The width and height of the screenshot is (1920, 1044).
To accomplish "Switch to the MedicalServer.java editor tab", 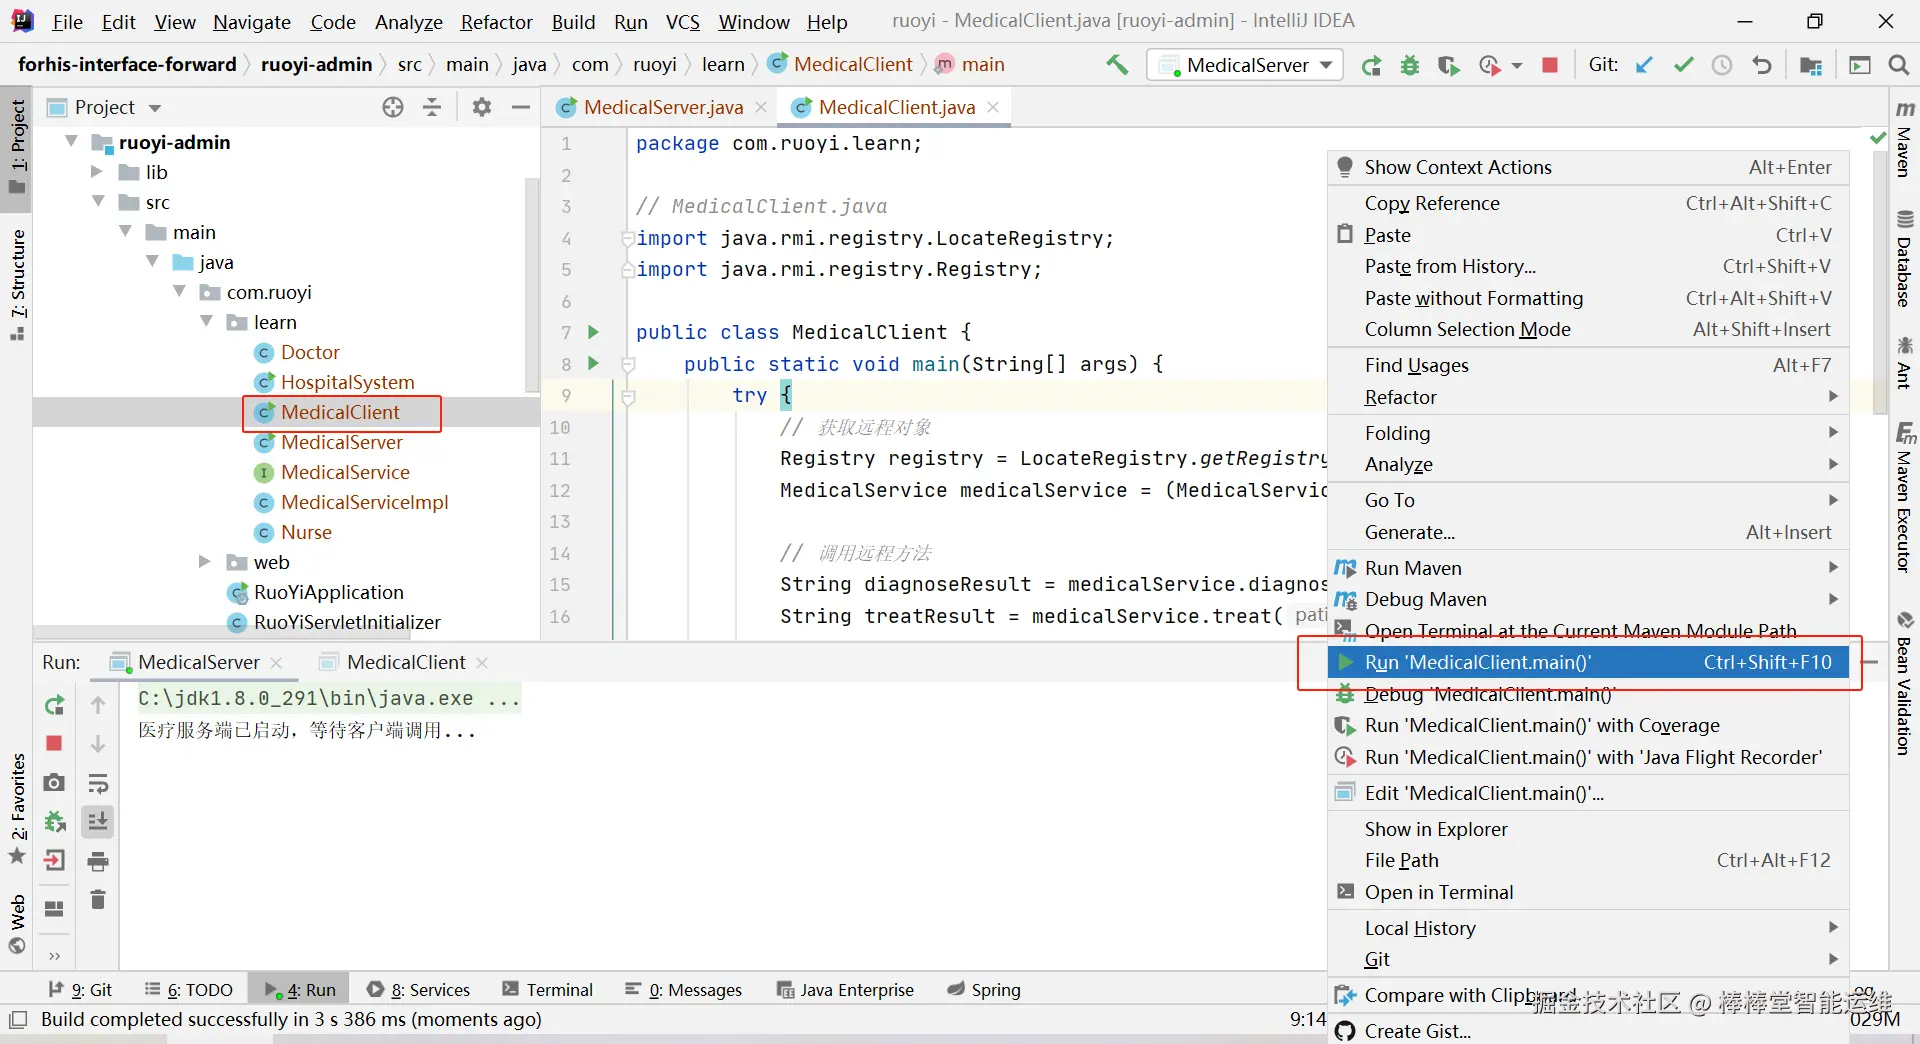I will tap(662, 107).
